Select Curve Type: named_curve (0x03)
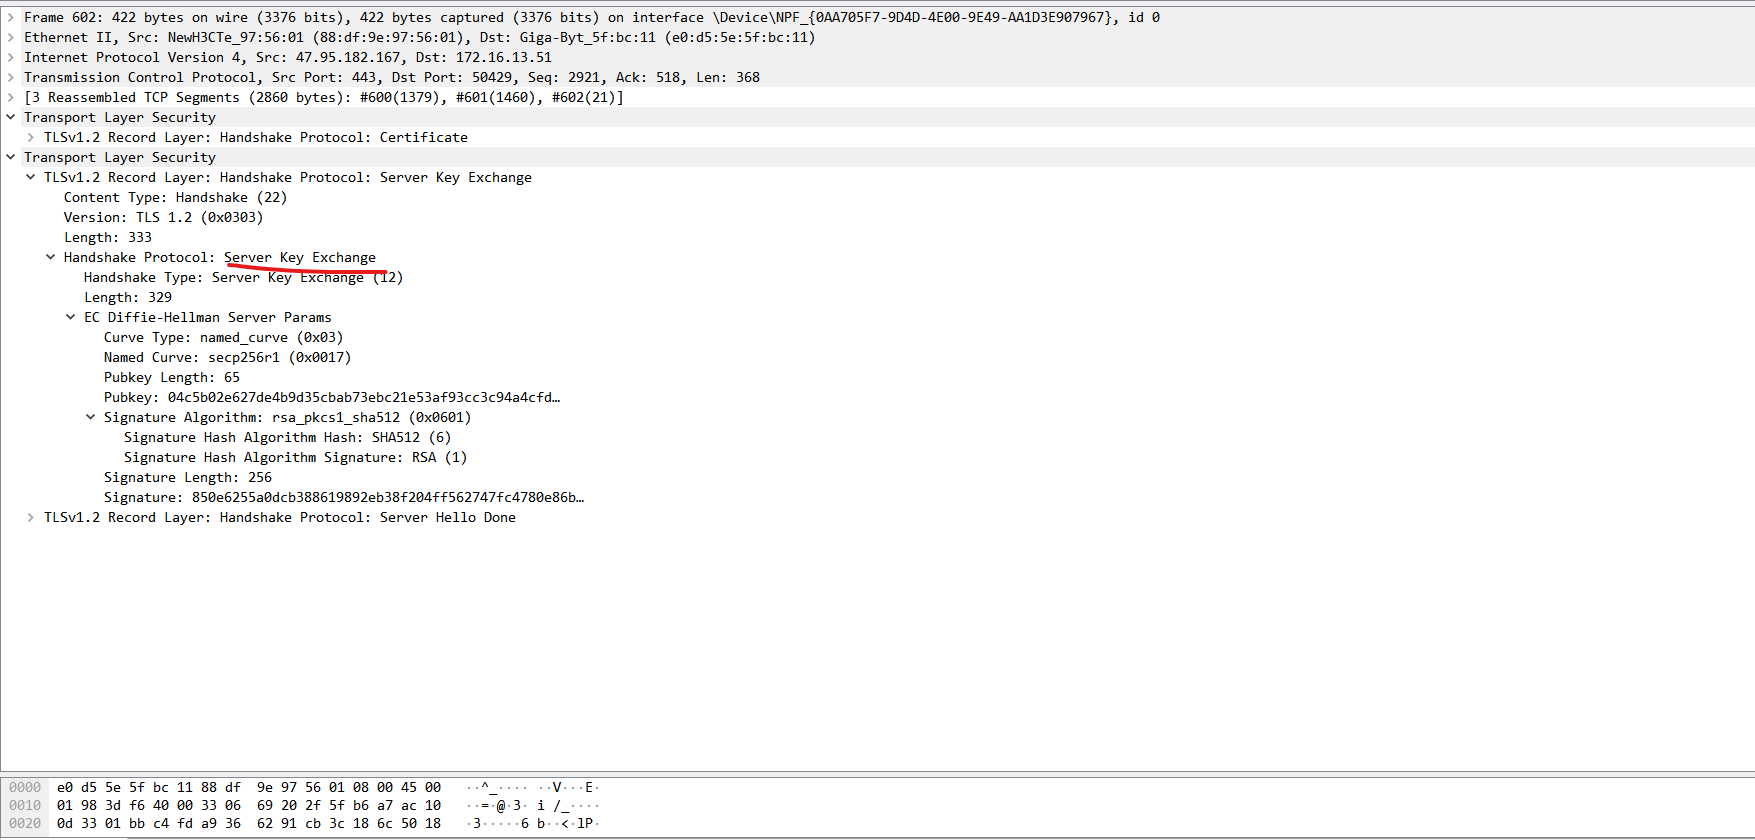Image resolution: width=1755 pixels, height=840 pixels. tap(223, 337)
